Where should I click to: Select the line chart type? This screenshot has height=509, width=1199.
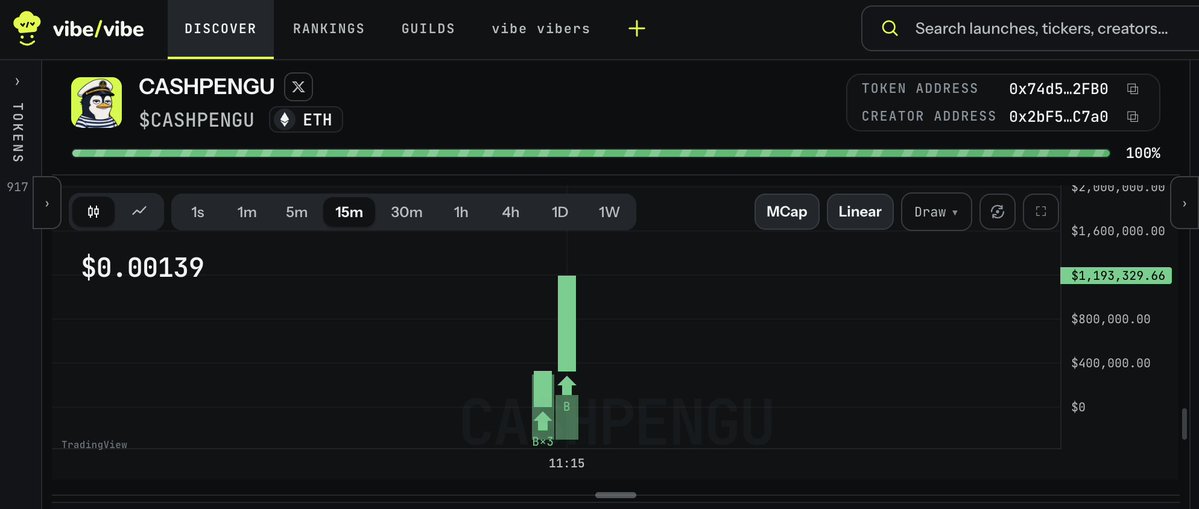click(x=139, y=212)
